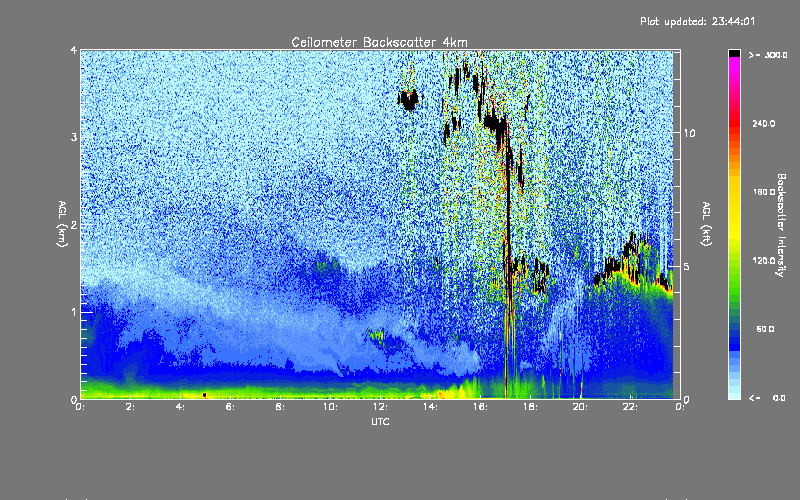Select the '18:' time axis tick label
Screen dimensions: 800x500
coord(530,407)
